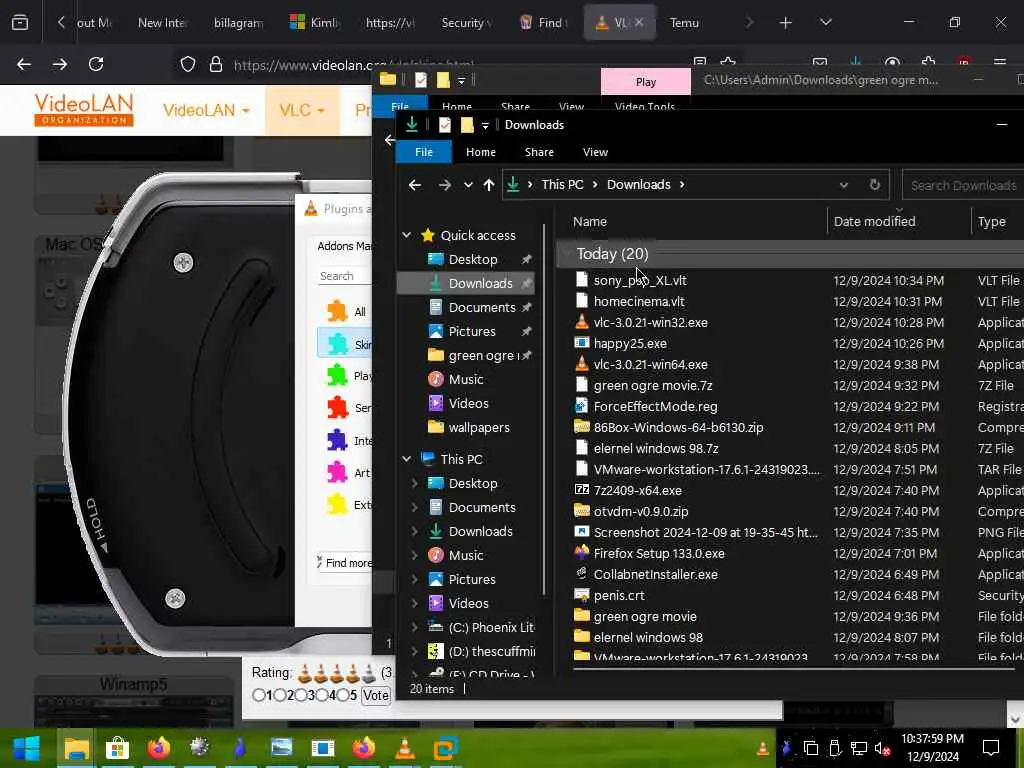Select the 7z2409-x64.exe file icon
1024x768 pixels.
click(x=581, y=490)
